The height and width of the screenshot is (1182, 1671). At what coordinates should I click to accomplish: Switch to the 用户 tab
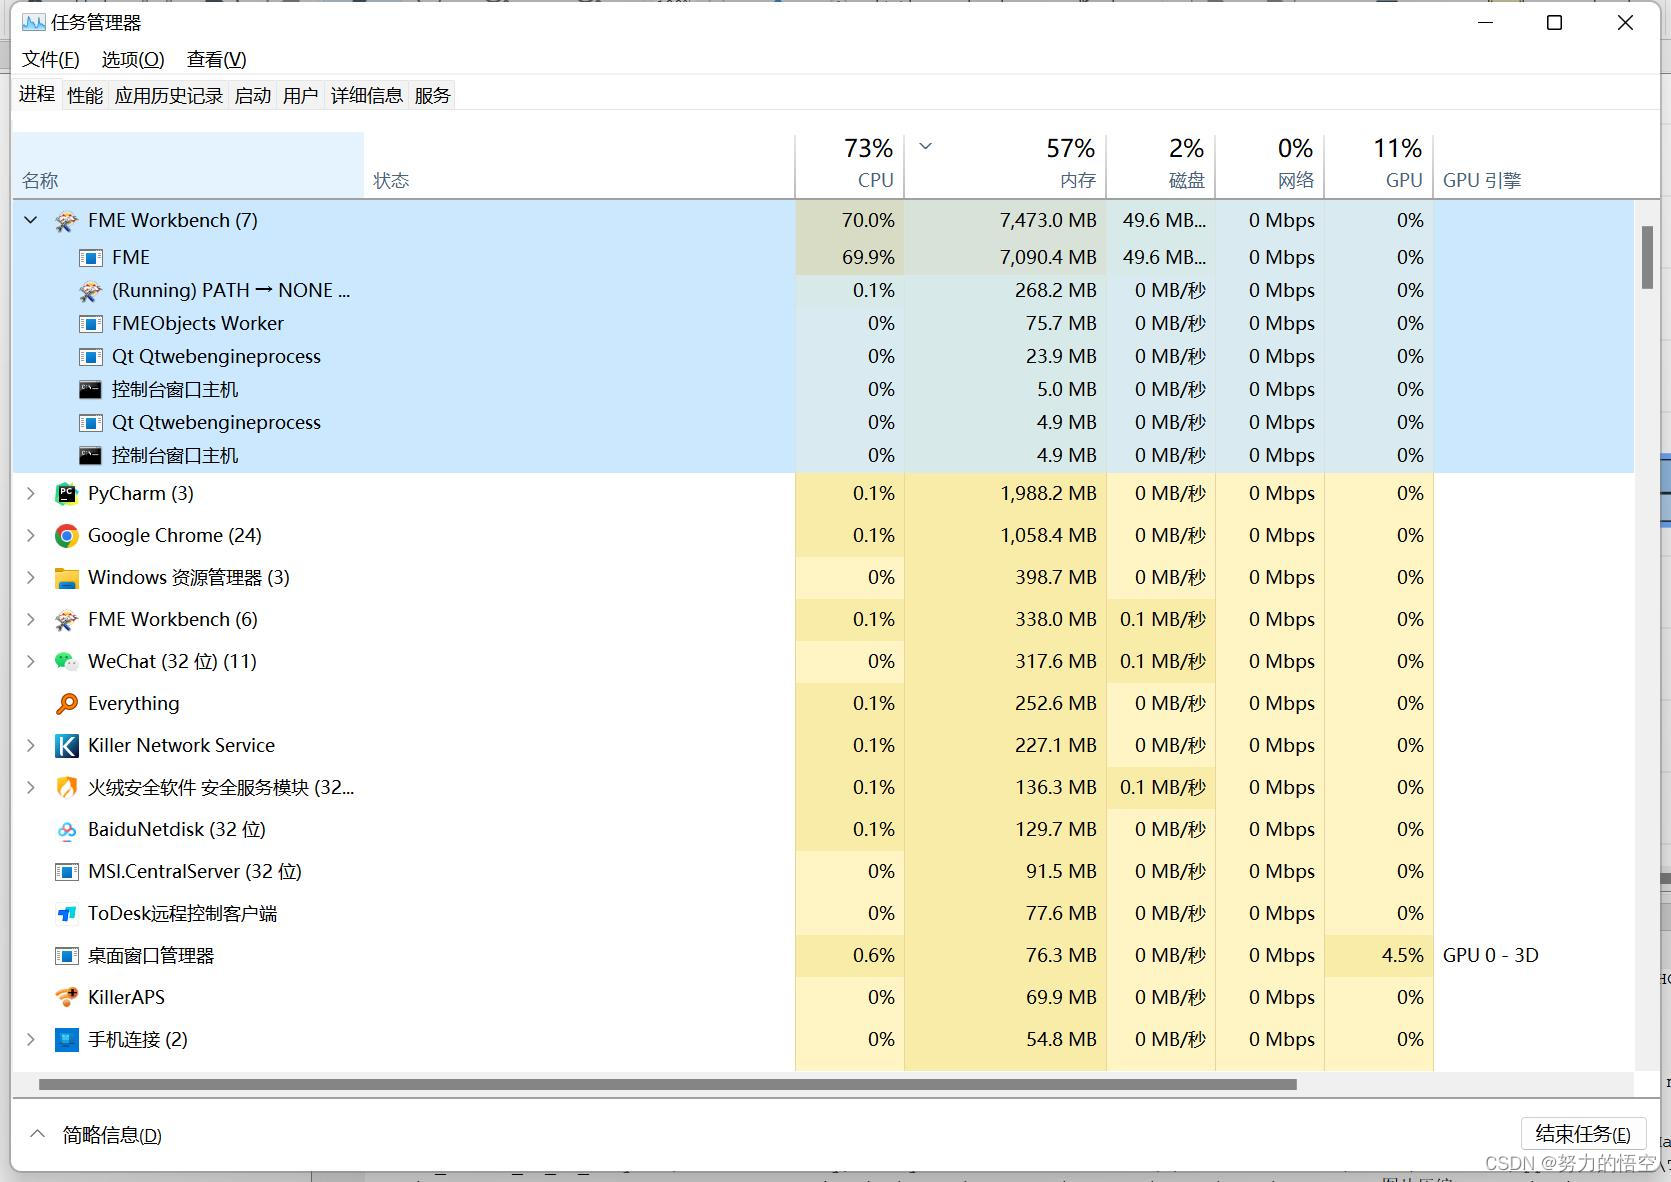pyautogui.click(x=301, y=95)
